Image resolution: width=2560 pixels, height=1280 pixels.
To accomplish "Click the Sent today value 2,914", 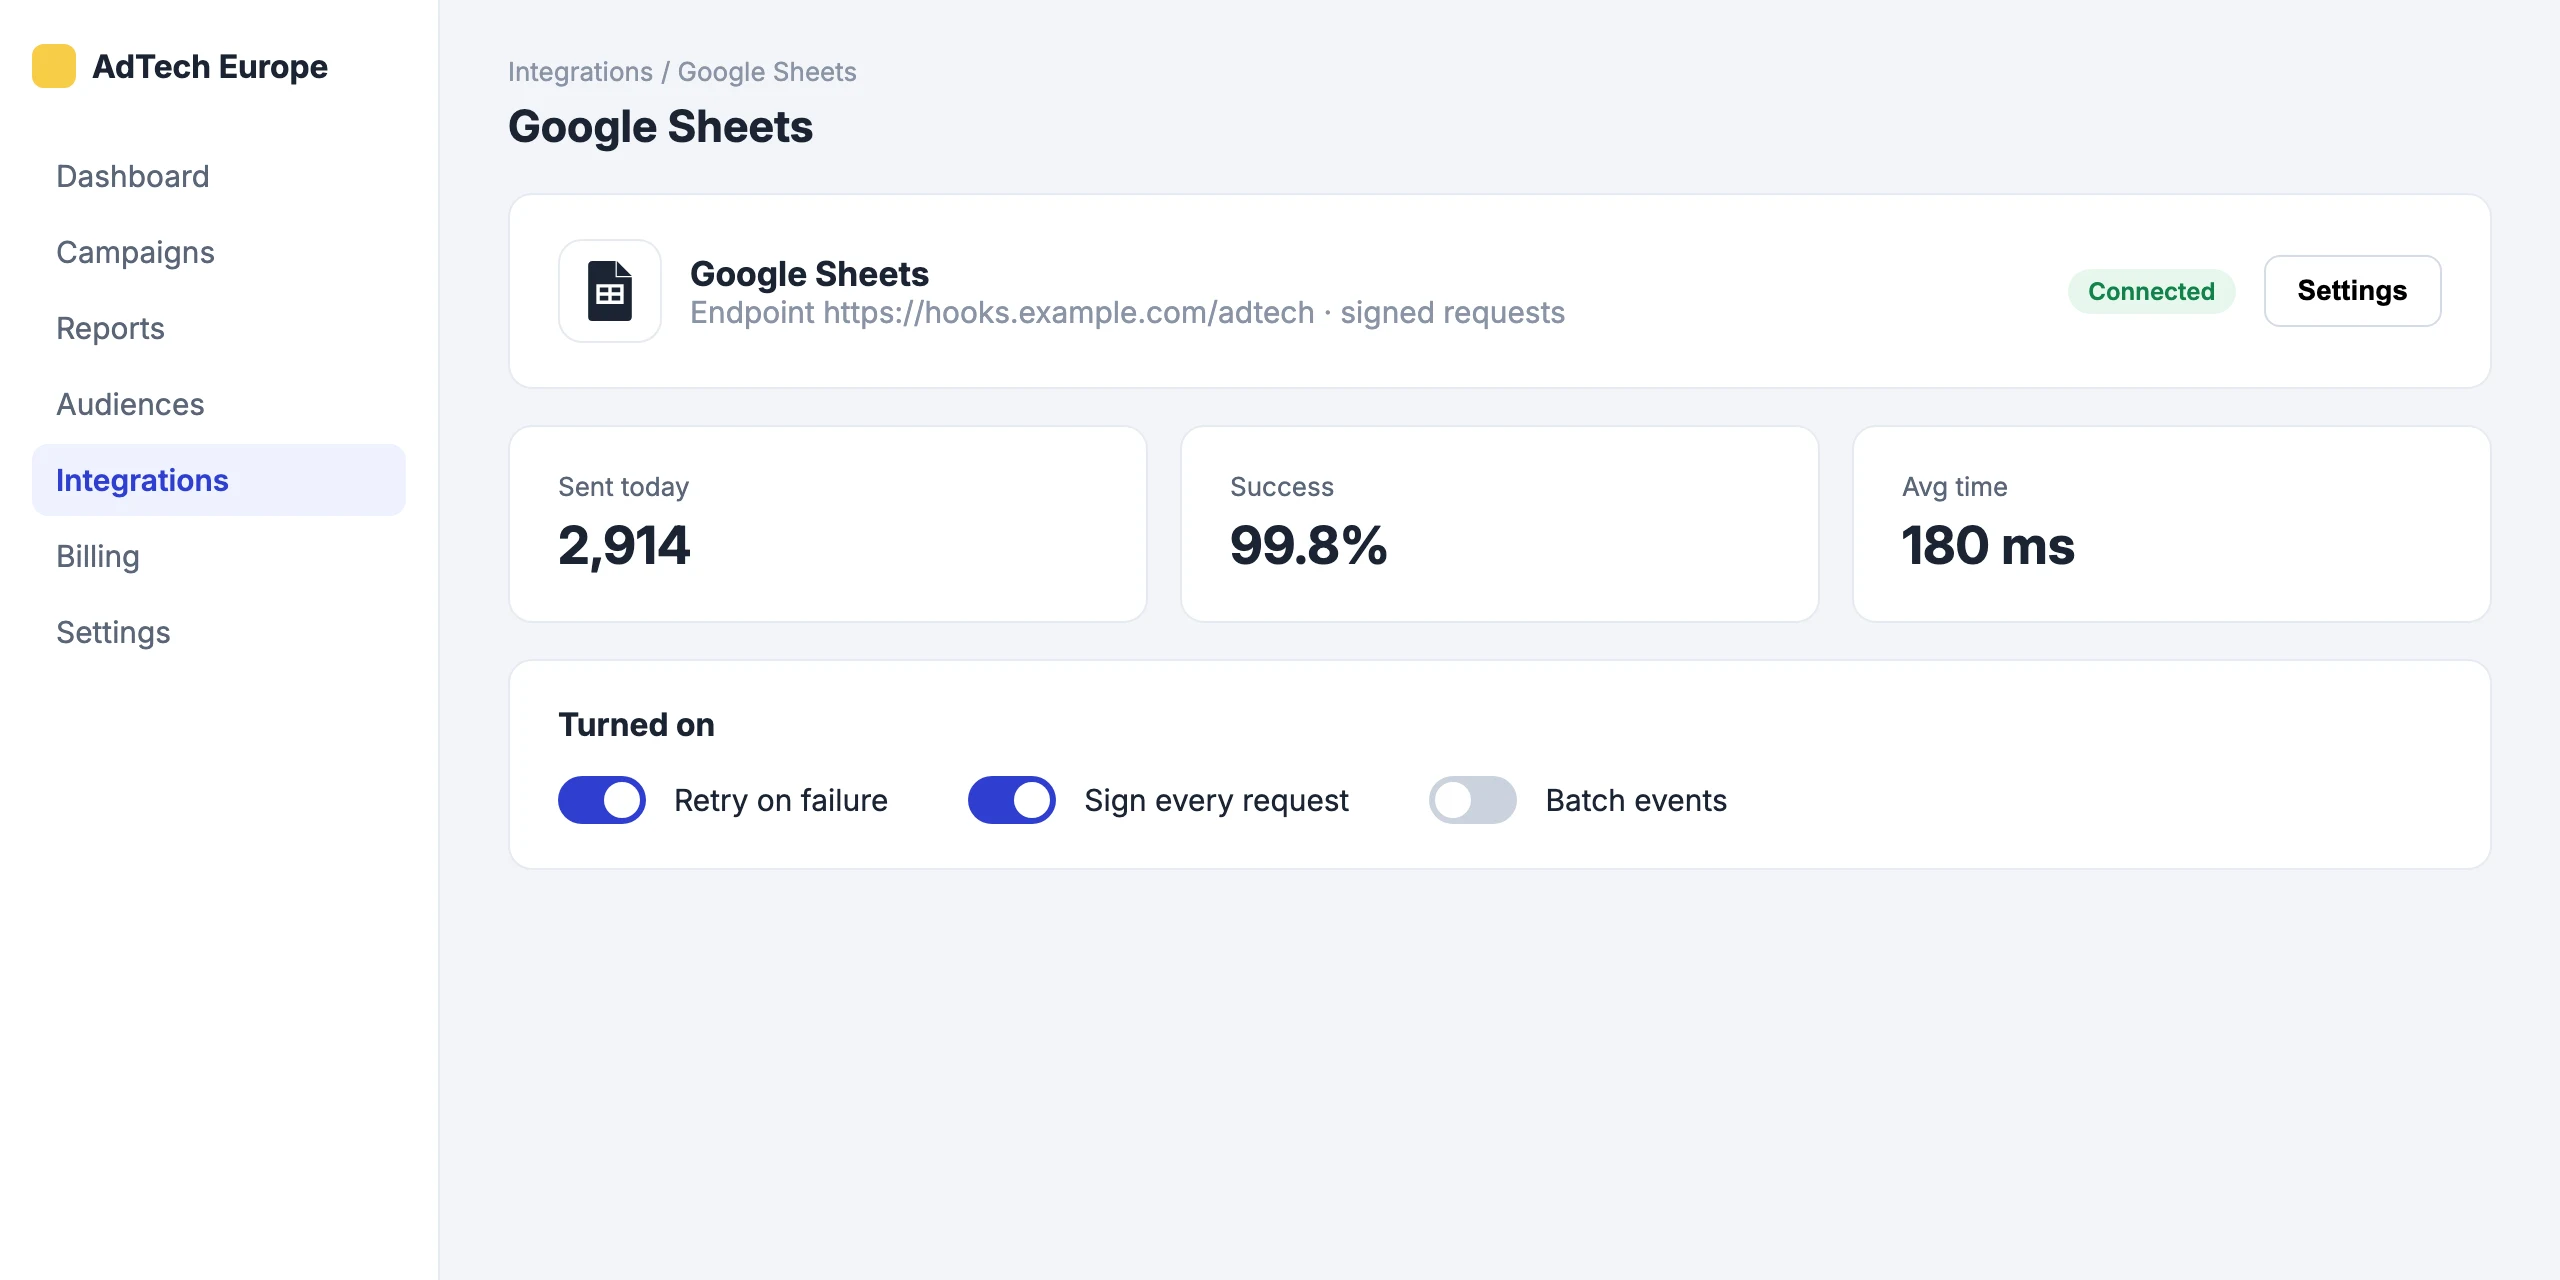I will (x=624, y=546).
